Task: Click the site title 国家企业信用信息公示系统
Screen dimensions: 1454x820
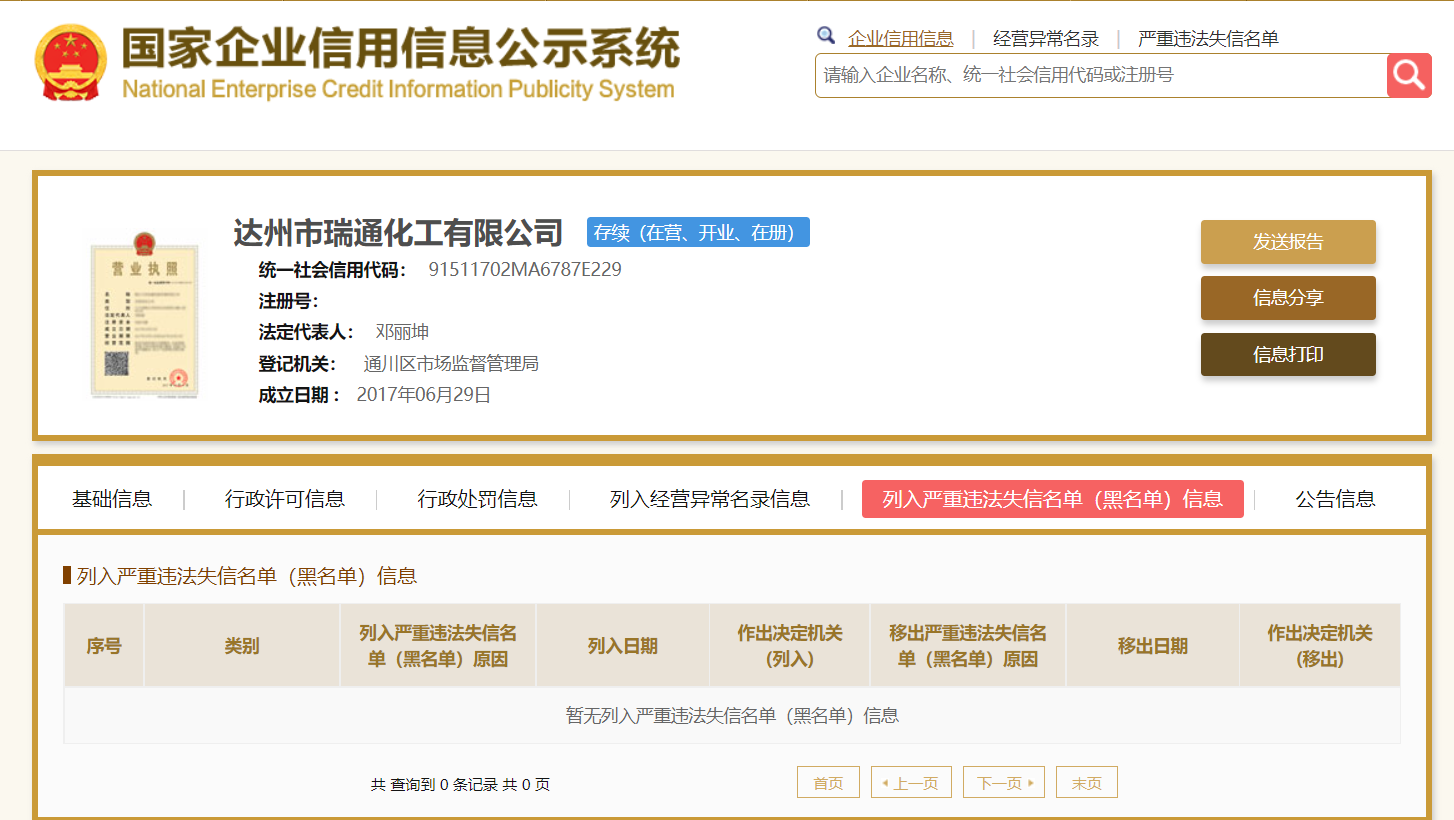Action: click(400, 47)
